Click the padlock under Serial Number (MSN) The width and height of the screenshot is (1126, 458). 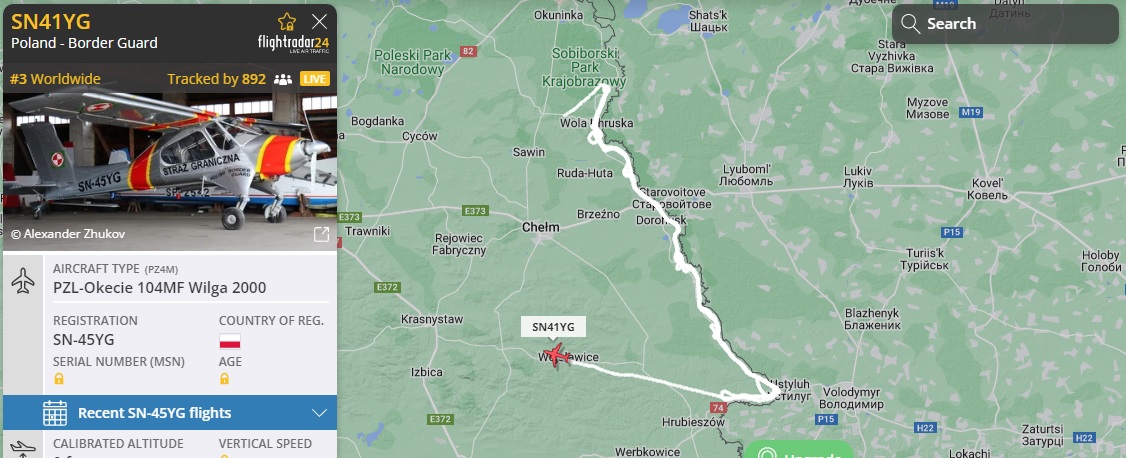pyautogui.click(x=59, y=378)
